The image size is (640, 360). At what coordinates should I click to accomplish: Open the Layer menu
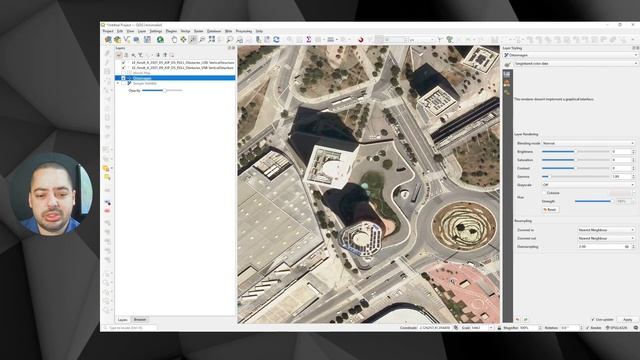(142, 31)
